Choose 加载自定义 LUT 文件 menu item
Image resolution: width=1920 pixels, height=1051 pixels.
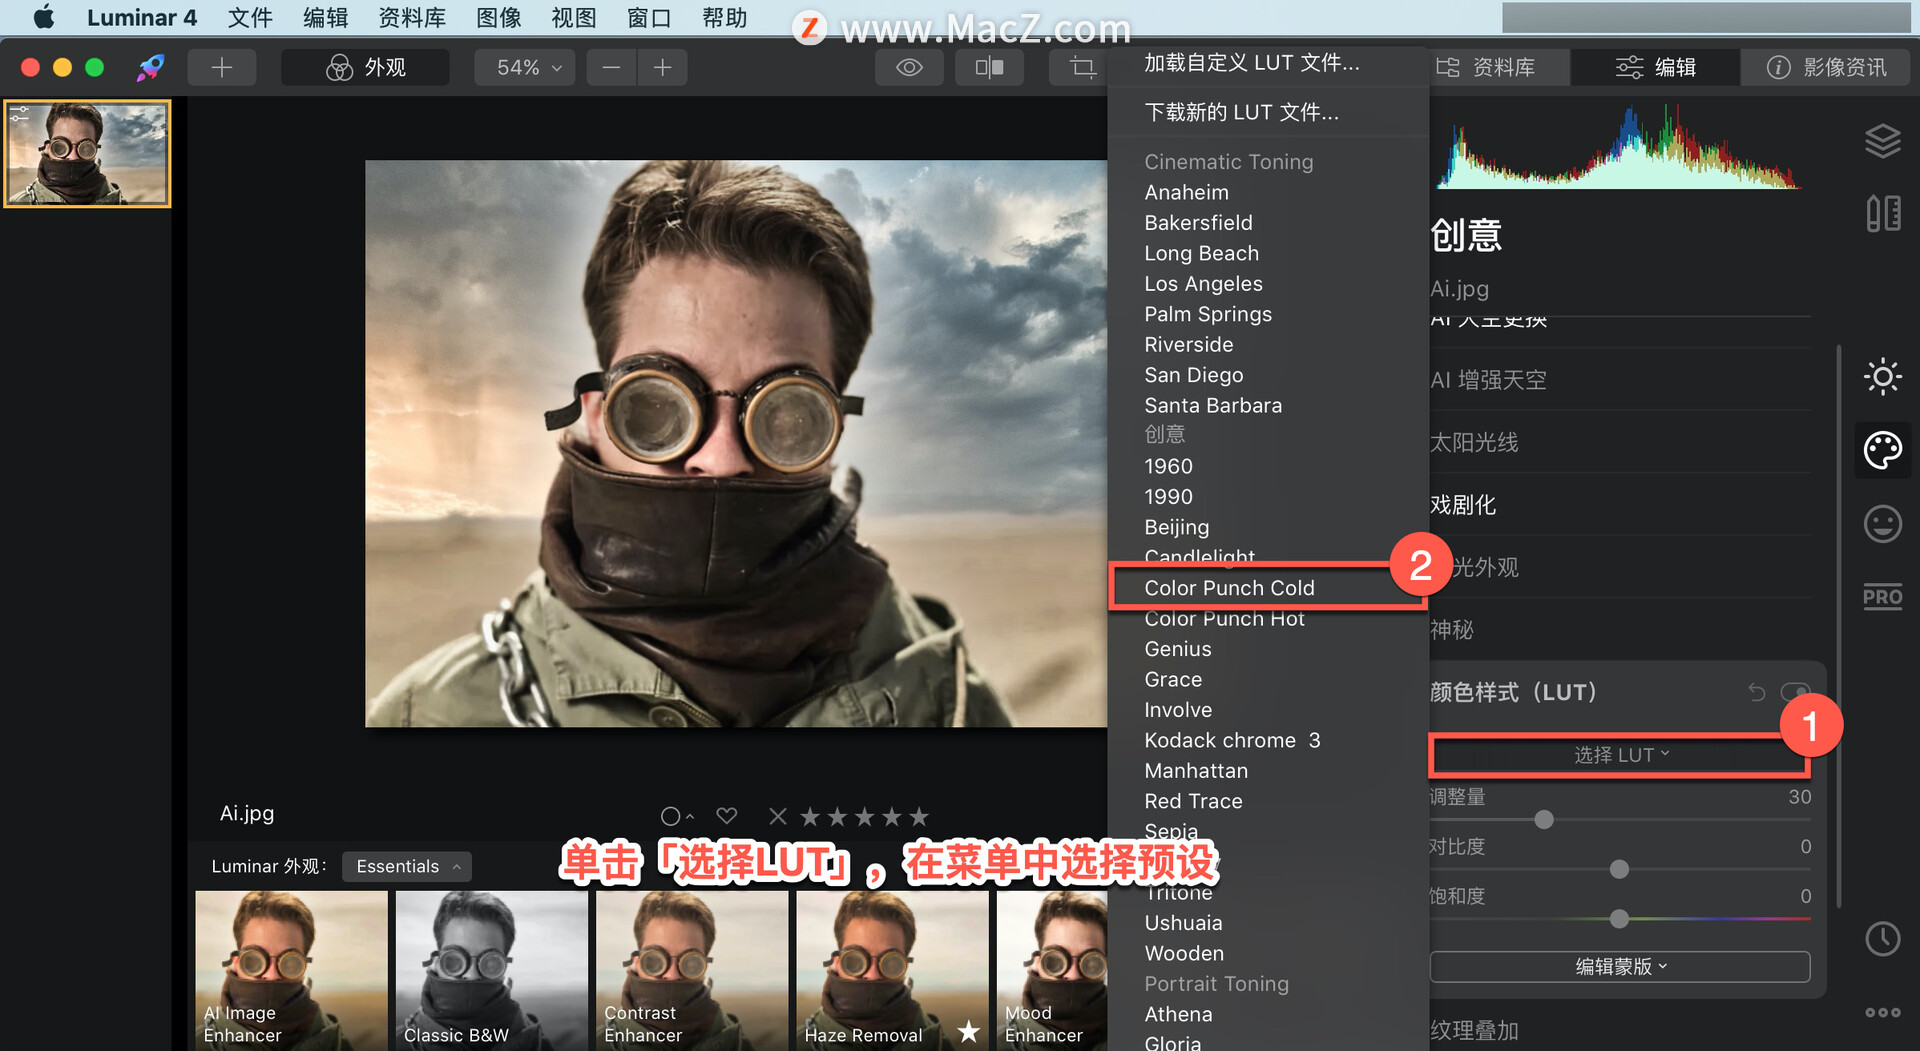tap(1252, 63)
